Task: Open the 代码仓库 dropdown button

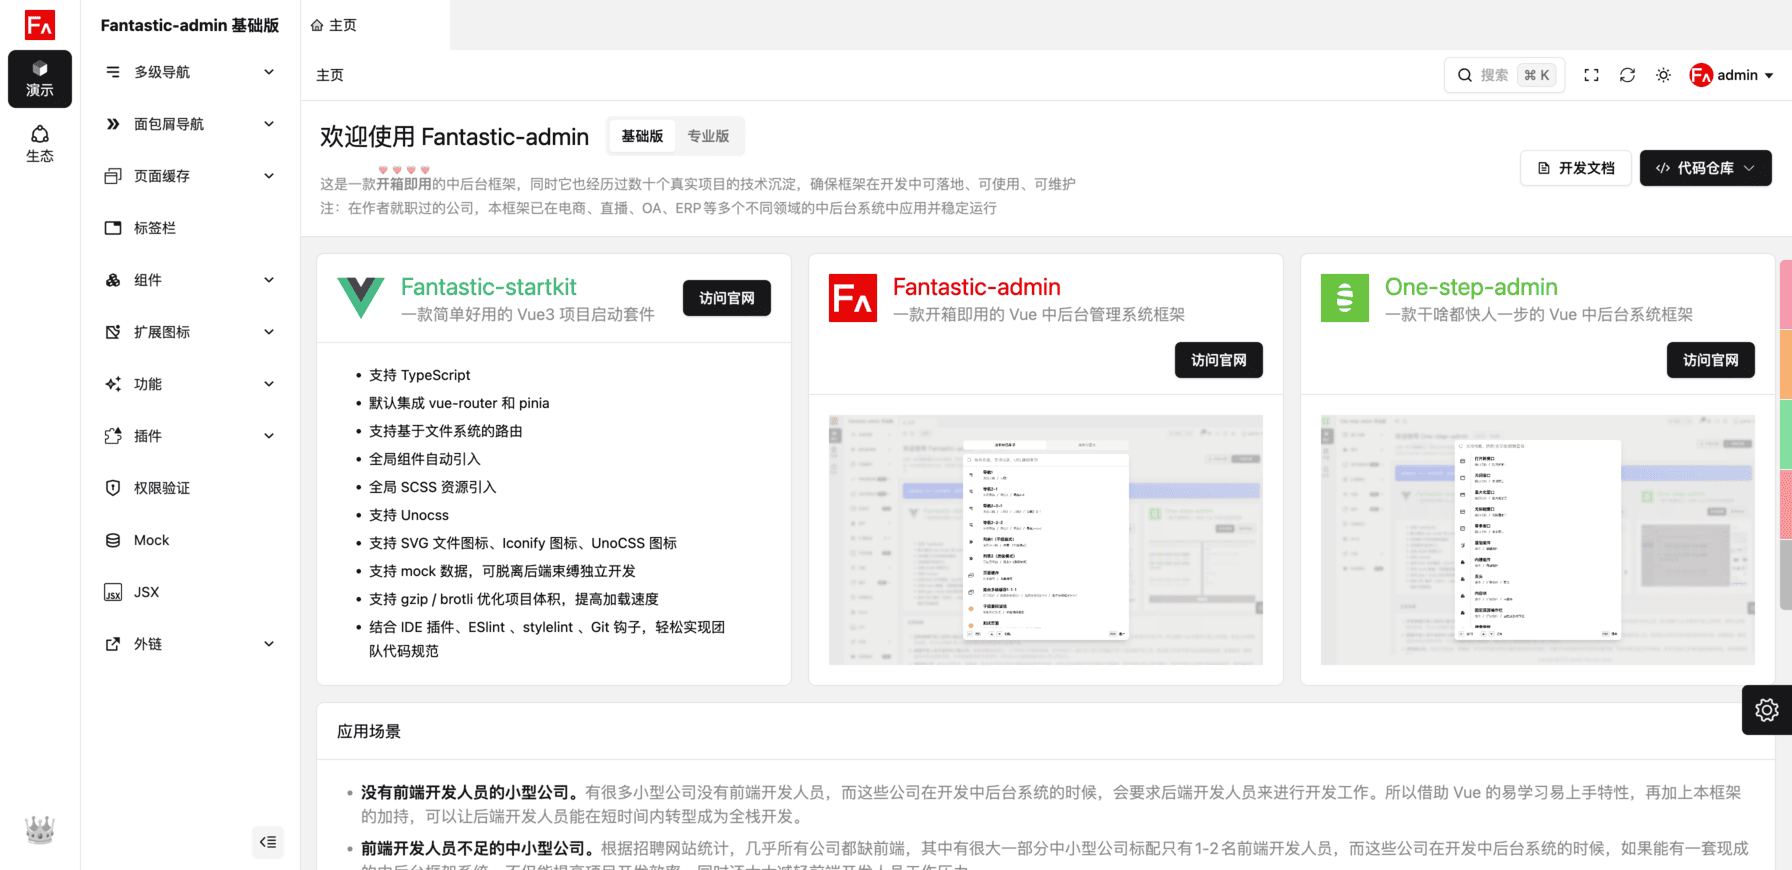Action: pyautogui.click(x=1705, y=168)
